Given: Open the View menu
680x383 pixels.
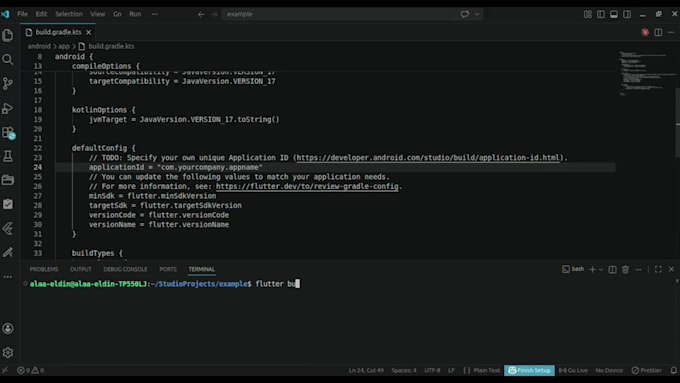Looking at the screenshot, I should click(98, 14).
